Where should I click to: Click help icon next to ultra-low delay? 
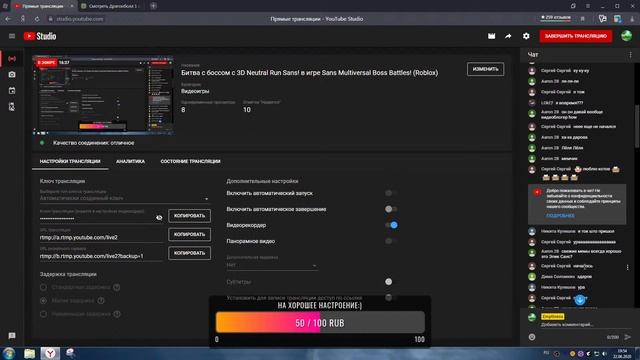(117, 314)
